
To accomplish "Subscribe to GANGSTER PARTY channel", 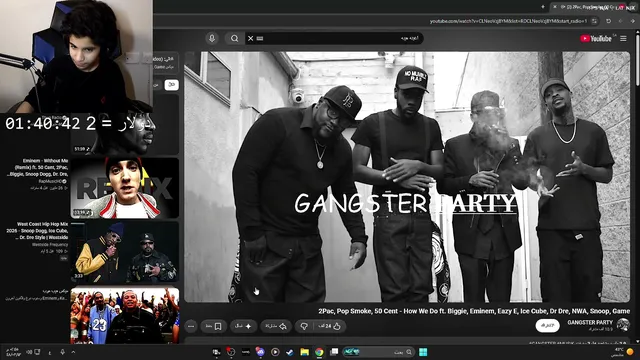I will point(547,325).
